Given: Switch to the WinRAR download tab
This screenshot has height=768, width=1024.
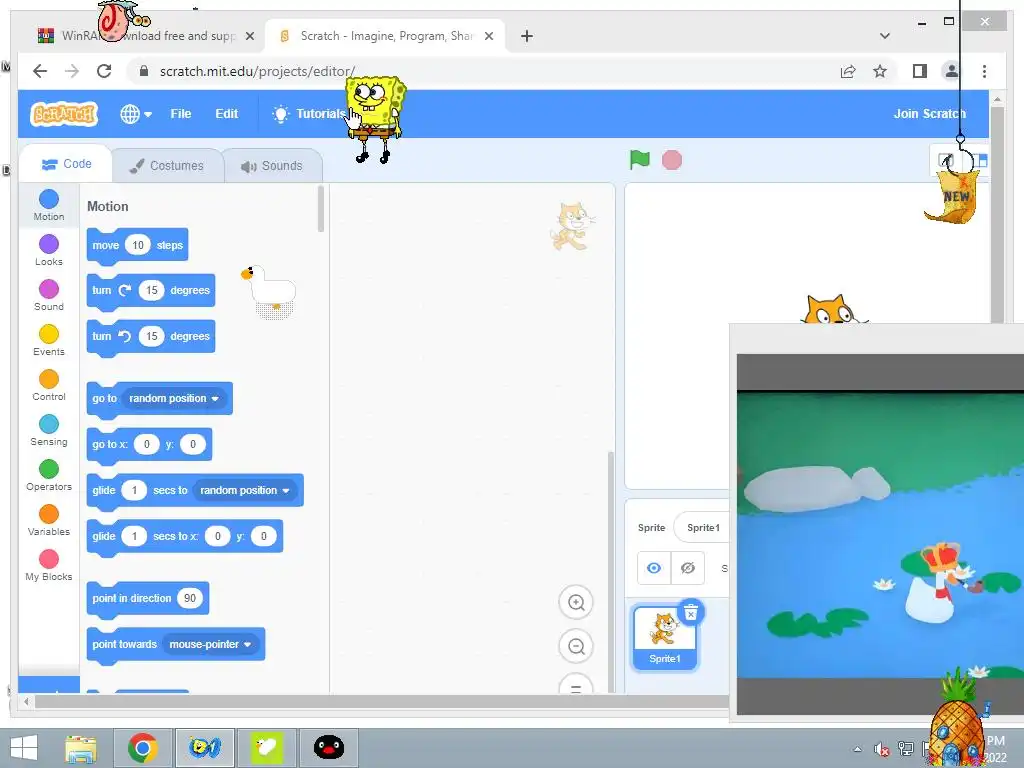Looking at the screenshot, I should [146, 36].
